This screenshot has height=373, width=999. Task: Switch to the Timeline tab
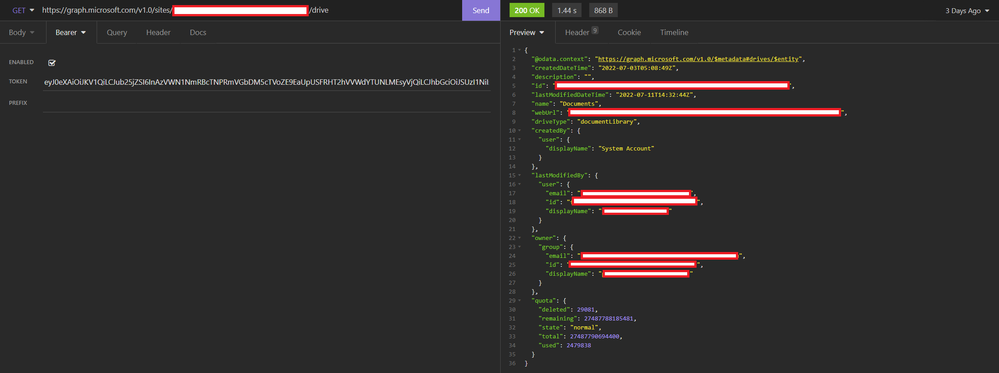674,33
